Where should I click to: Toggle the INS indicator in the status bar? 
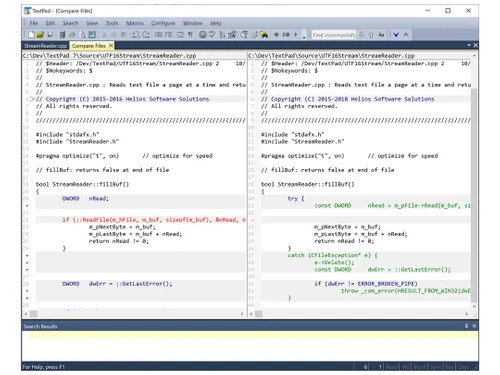click(406, 367)
